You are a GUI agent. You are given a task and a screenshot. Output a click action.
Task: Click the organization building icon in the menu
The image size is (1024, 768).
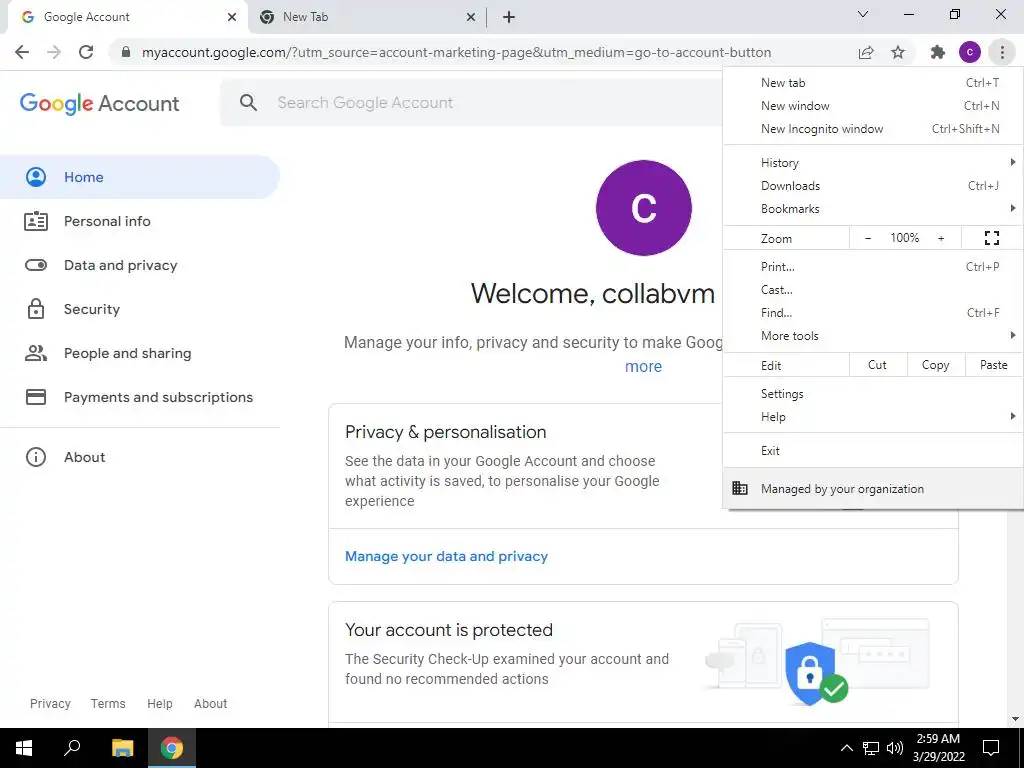tap(739, 488)
